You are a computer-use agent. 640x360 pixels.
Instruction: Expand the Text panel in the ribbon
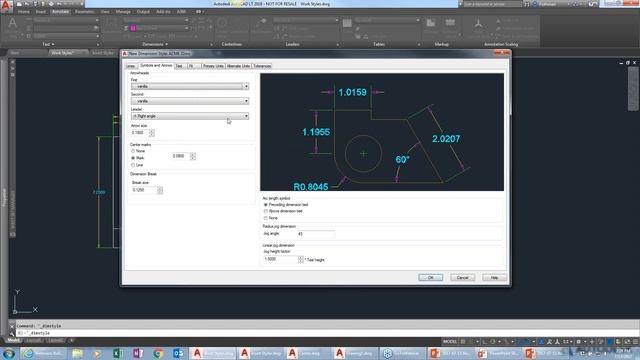click(x=48, y=44)
